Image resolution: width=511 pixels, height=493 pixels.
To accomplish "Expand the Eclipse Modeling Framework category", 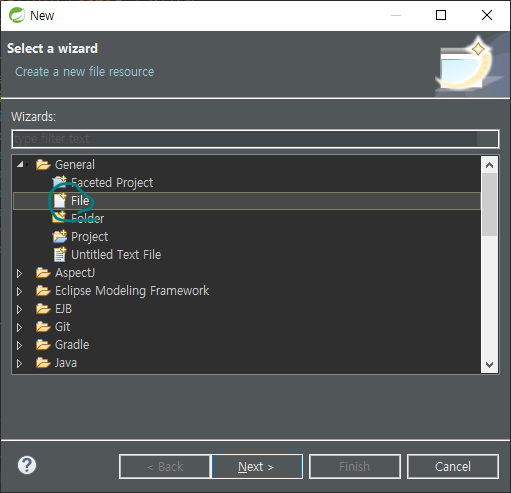I will point(19,291).
